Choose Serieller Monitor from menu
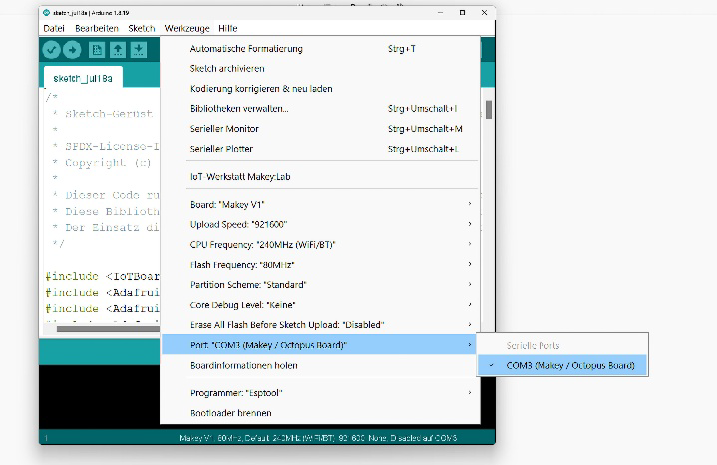Viewport: 717px width, 465px height. pyautogui.click(x=224, y=129)
